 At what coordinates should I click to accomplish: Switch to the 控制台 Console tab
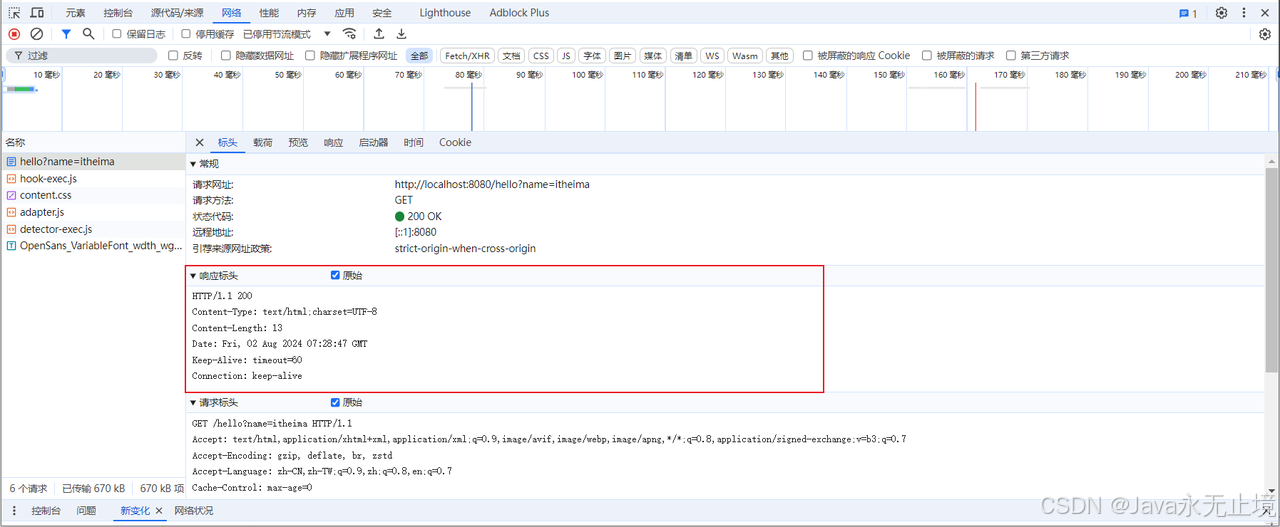point(118,13)
